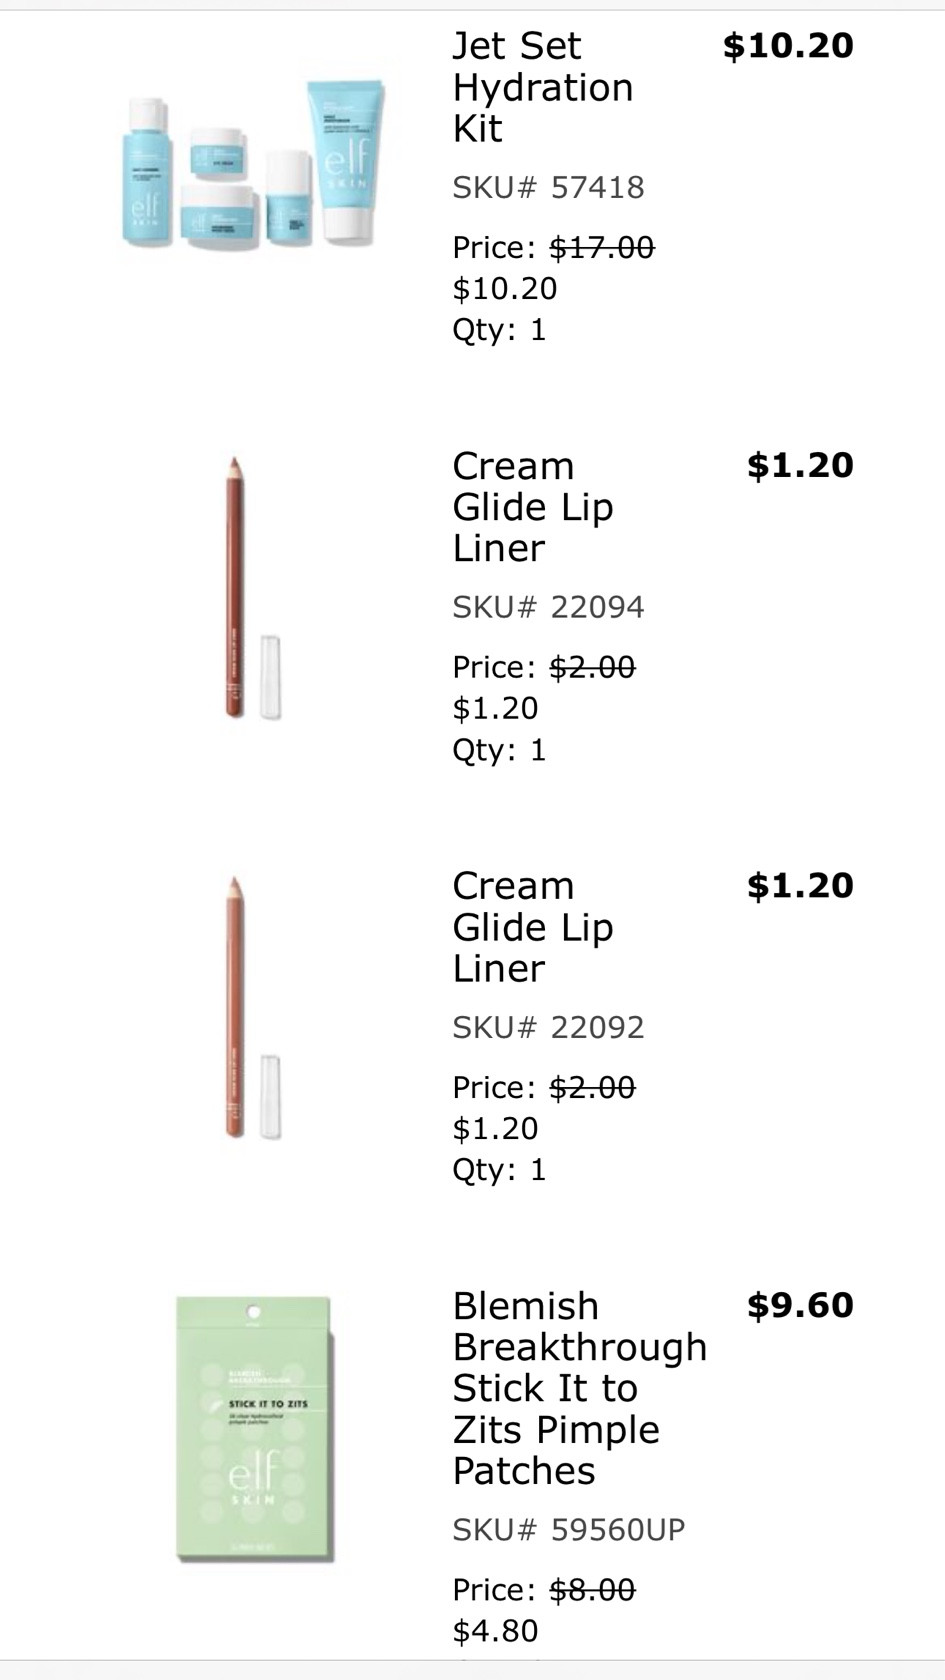945x1680 pixels.
Task: Click the Blemish Breakthrough Pimple Patches title
Action: point(579,1388)
